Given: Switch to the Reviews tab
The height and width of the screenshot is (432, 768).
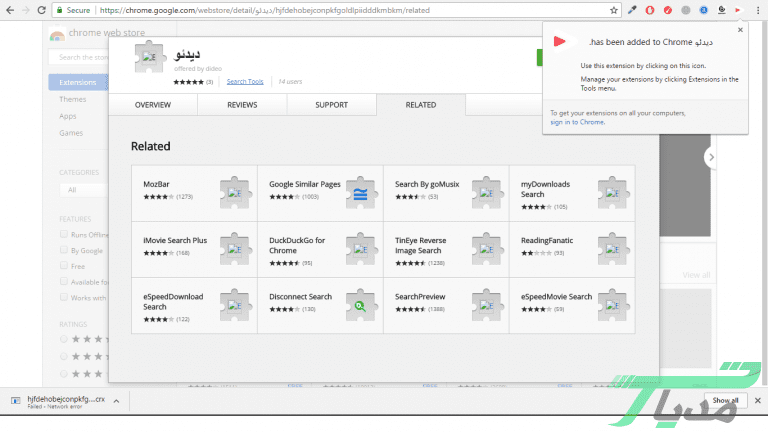Looking at the screenshot, I should coord(242,104).
